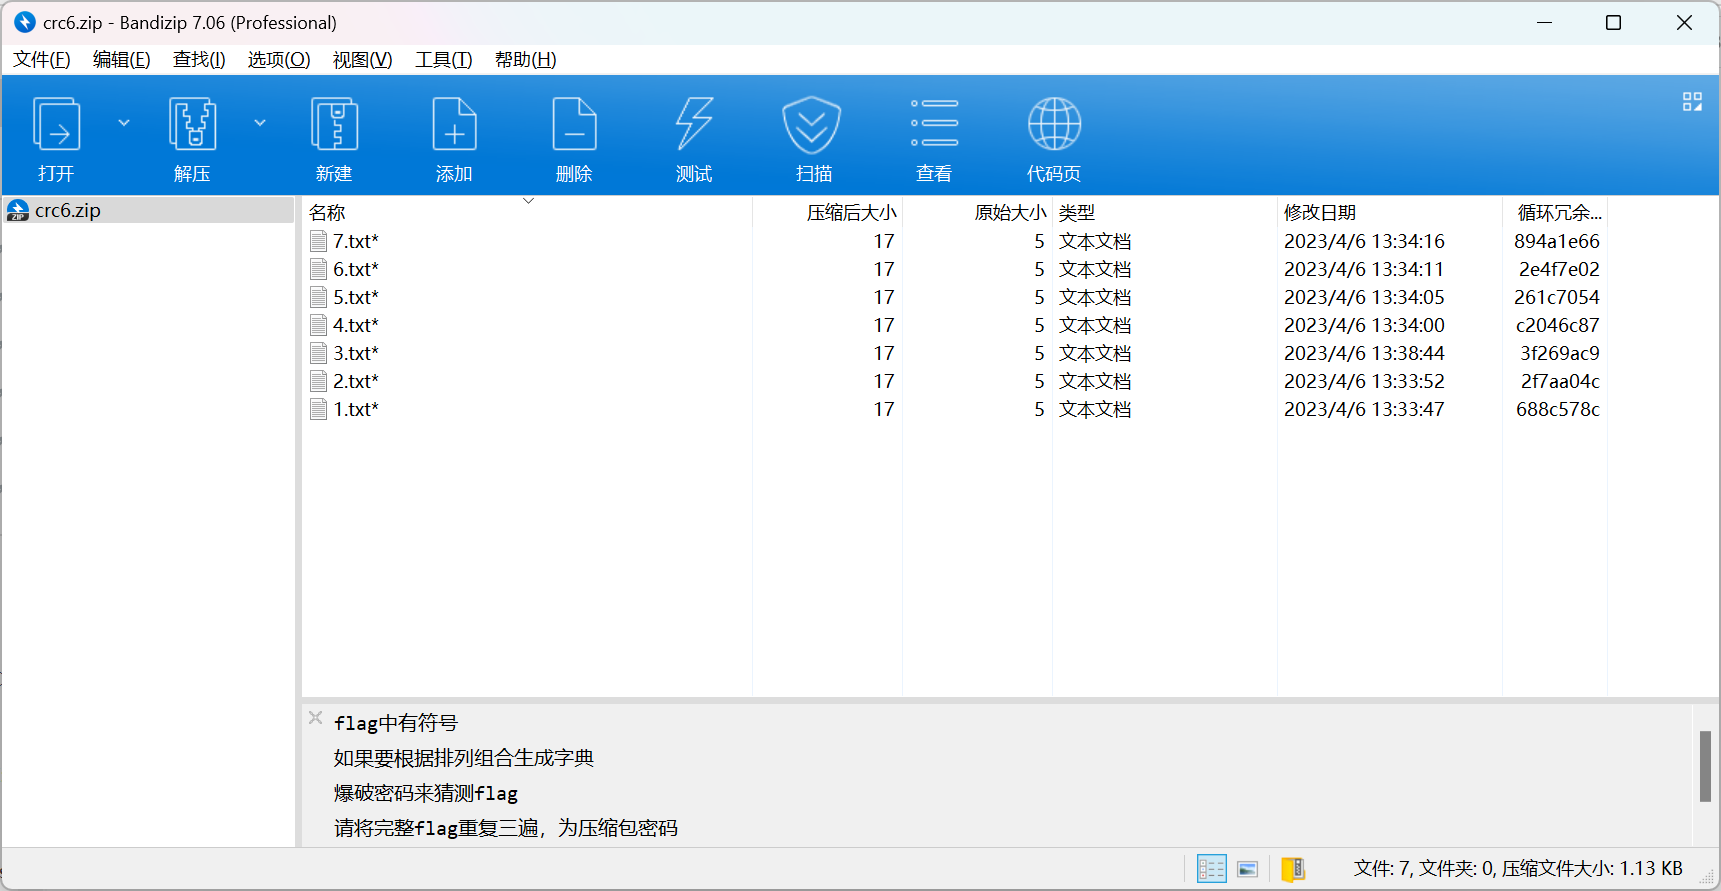This screenshot has width=1721, height=891.
Task: Open the 选项(O) menu
Action: (279, 60)
